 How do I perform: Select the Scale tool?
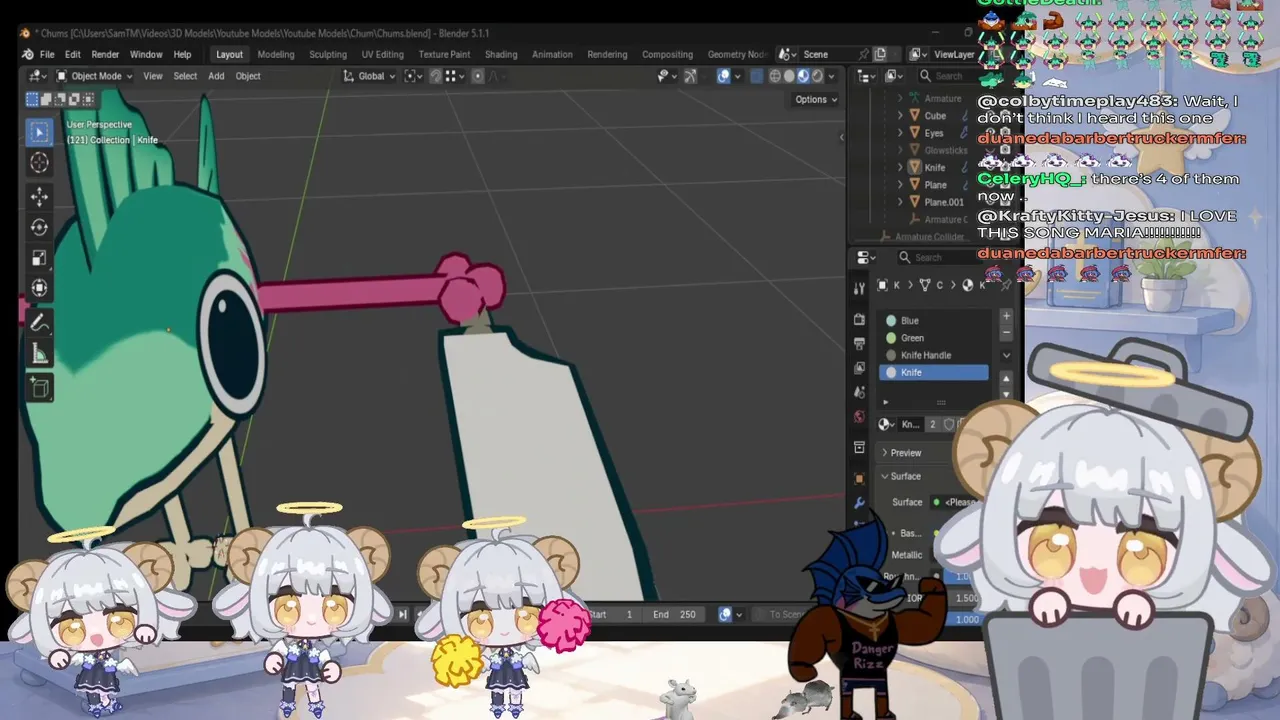40,258
